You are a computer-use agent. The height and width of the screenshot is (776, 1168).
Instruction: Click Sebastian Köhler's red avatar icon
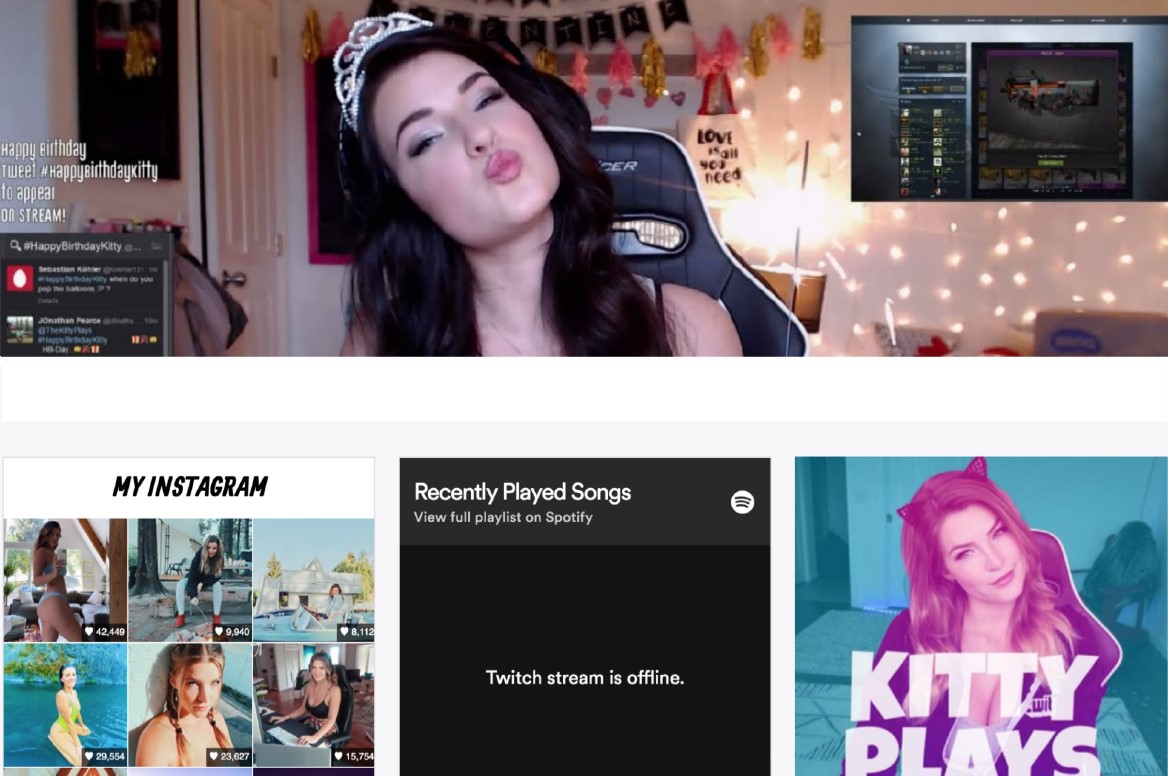pos(20,279)
